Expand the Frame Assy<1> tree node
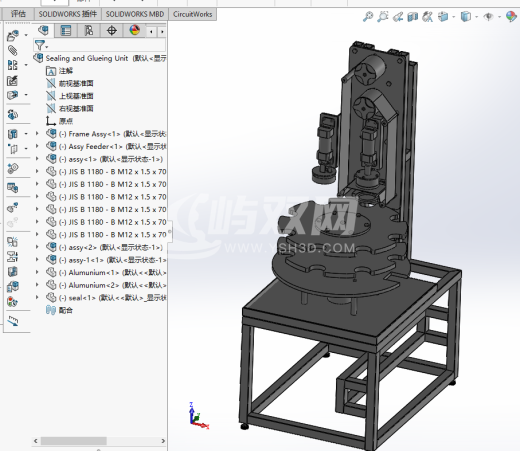 click(37, 134)
